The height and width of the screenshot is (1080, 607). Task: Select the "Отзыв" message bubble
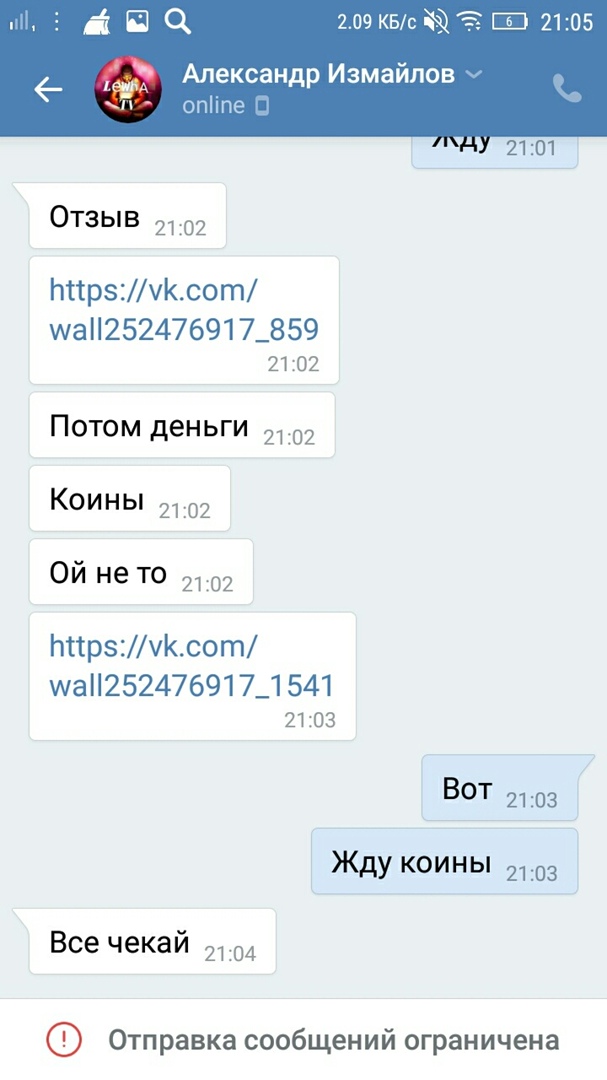(x=127, y=216)
